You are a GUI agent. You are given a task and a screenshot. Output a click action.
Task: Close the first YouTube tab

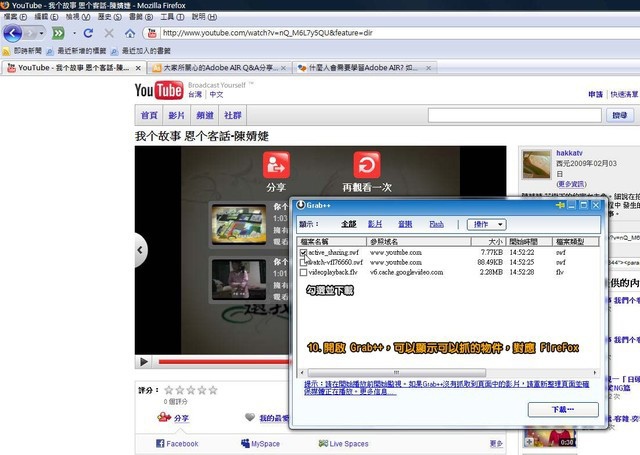point(138,68)
